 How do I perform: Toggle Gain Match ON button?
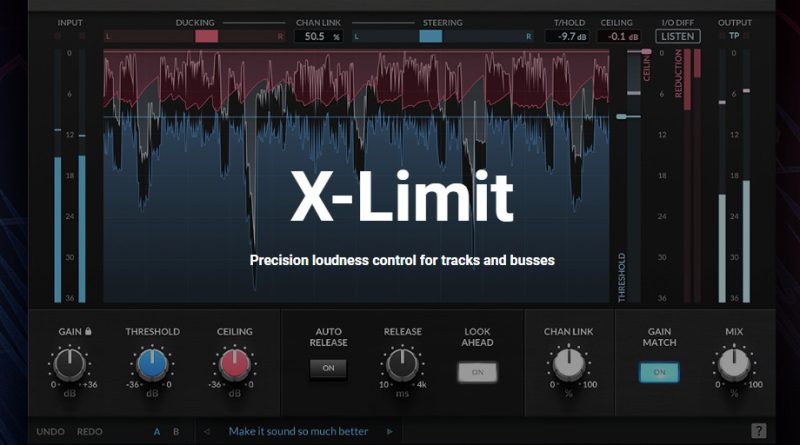[659, 372]
